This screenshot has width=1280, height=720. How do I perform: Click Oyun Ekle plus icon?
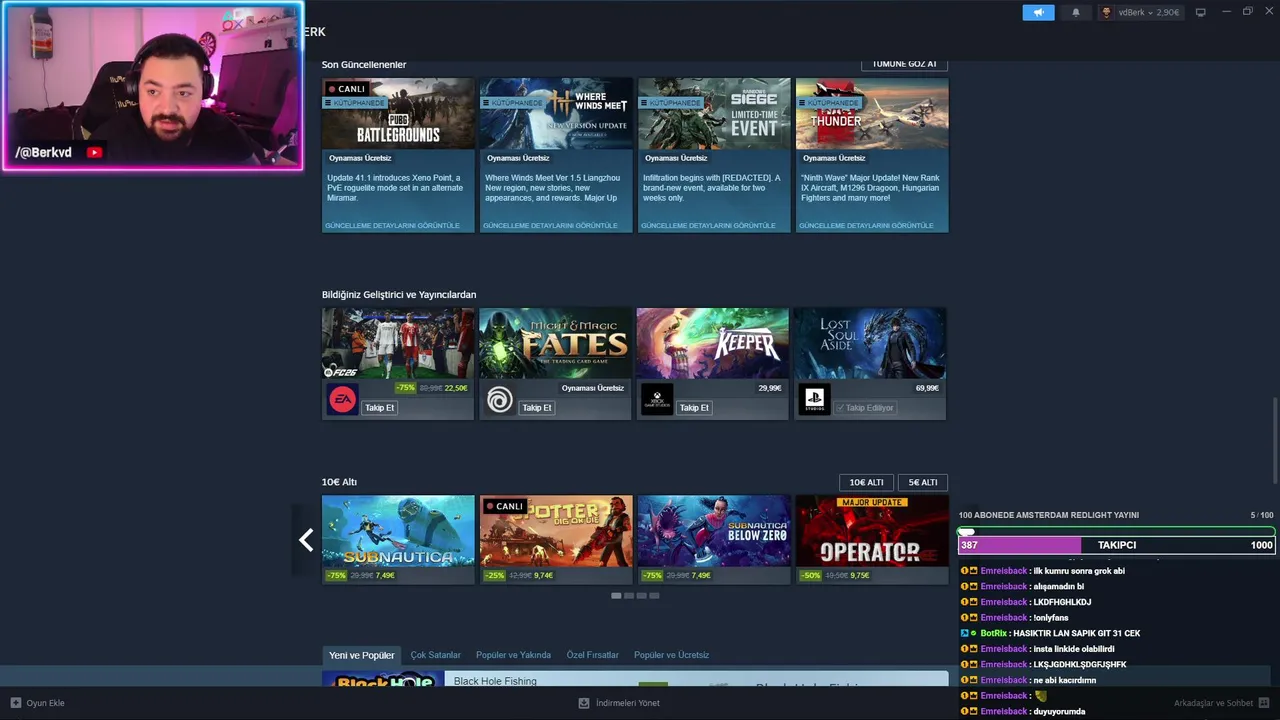[15, 703]
